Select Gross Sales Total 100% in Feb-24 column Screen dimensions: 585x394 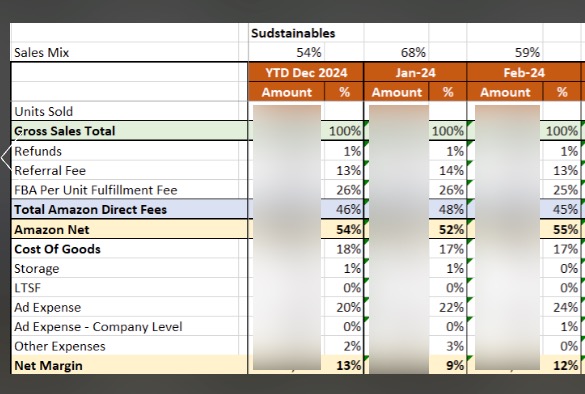pyautogui.click(x=562, y=131)
